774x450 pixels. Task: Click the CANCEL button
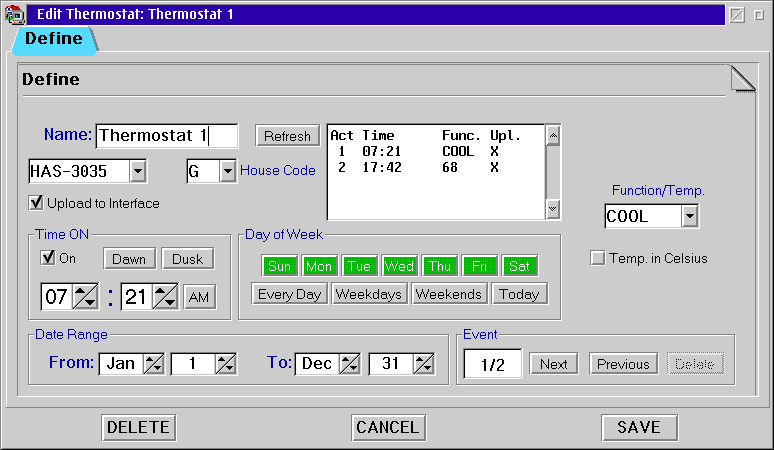[x=388, y=427]
